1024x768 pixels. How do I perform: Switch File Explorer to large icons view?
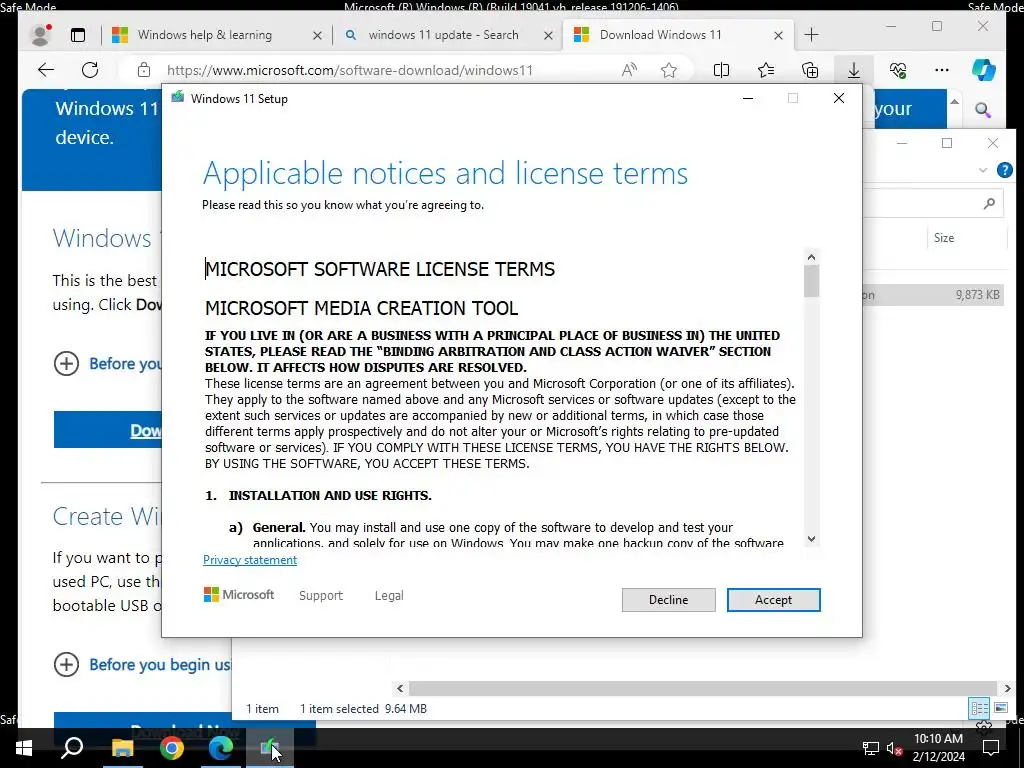tap(1000, 708)
